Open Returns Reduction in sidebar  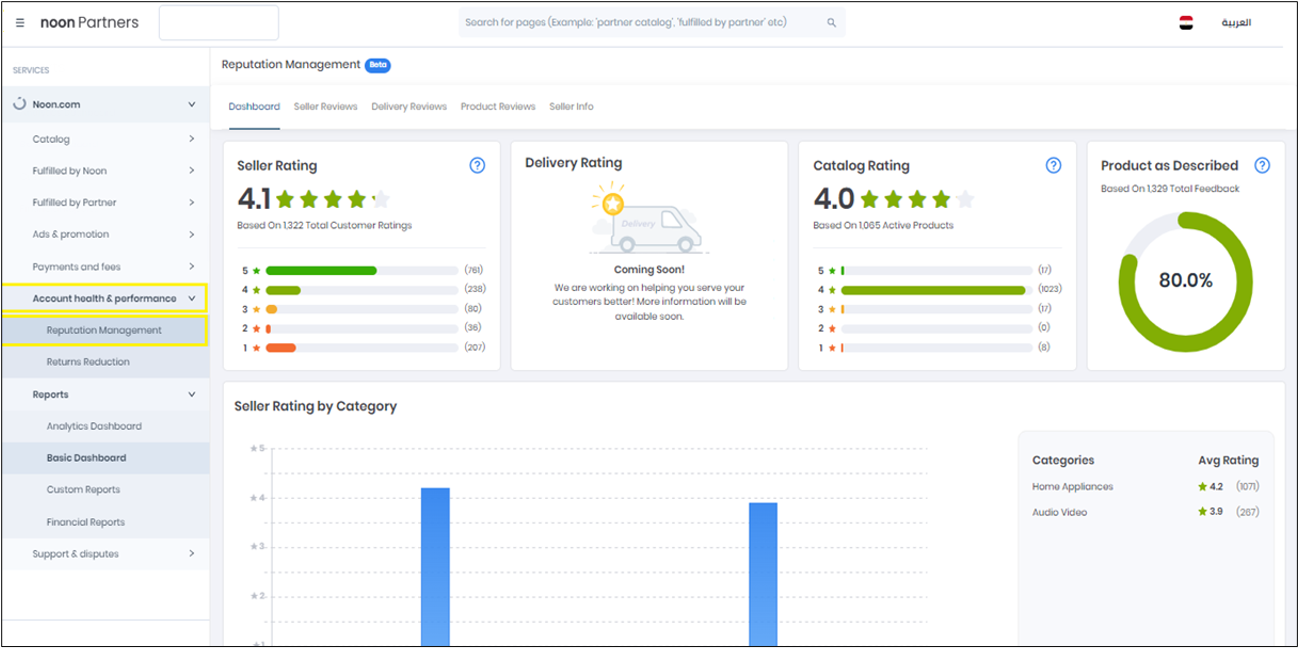pos(88,362)
